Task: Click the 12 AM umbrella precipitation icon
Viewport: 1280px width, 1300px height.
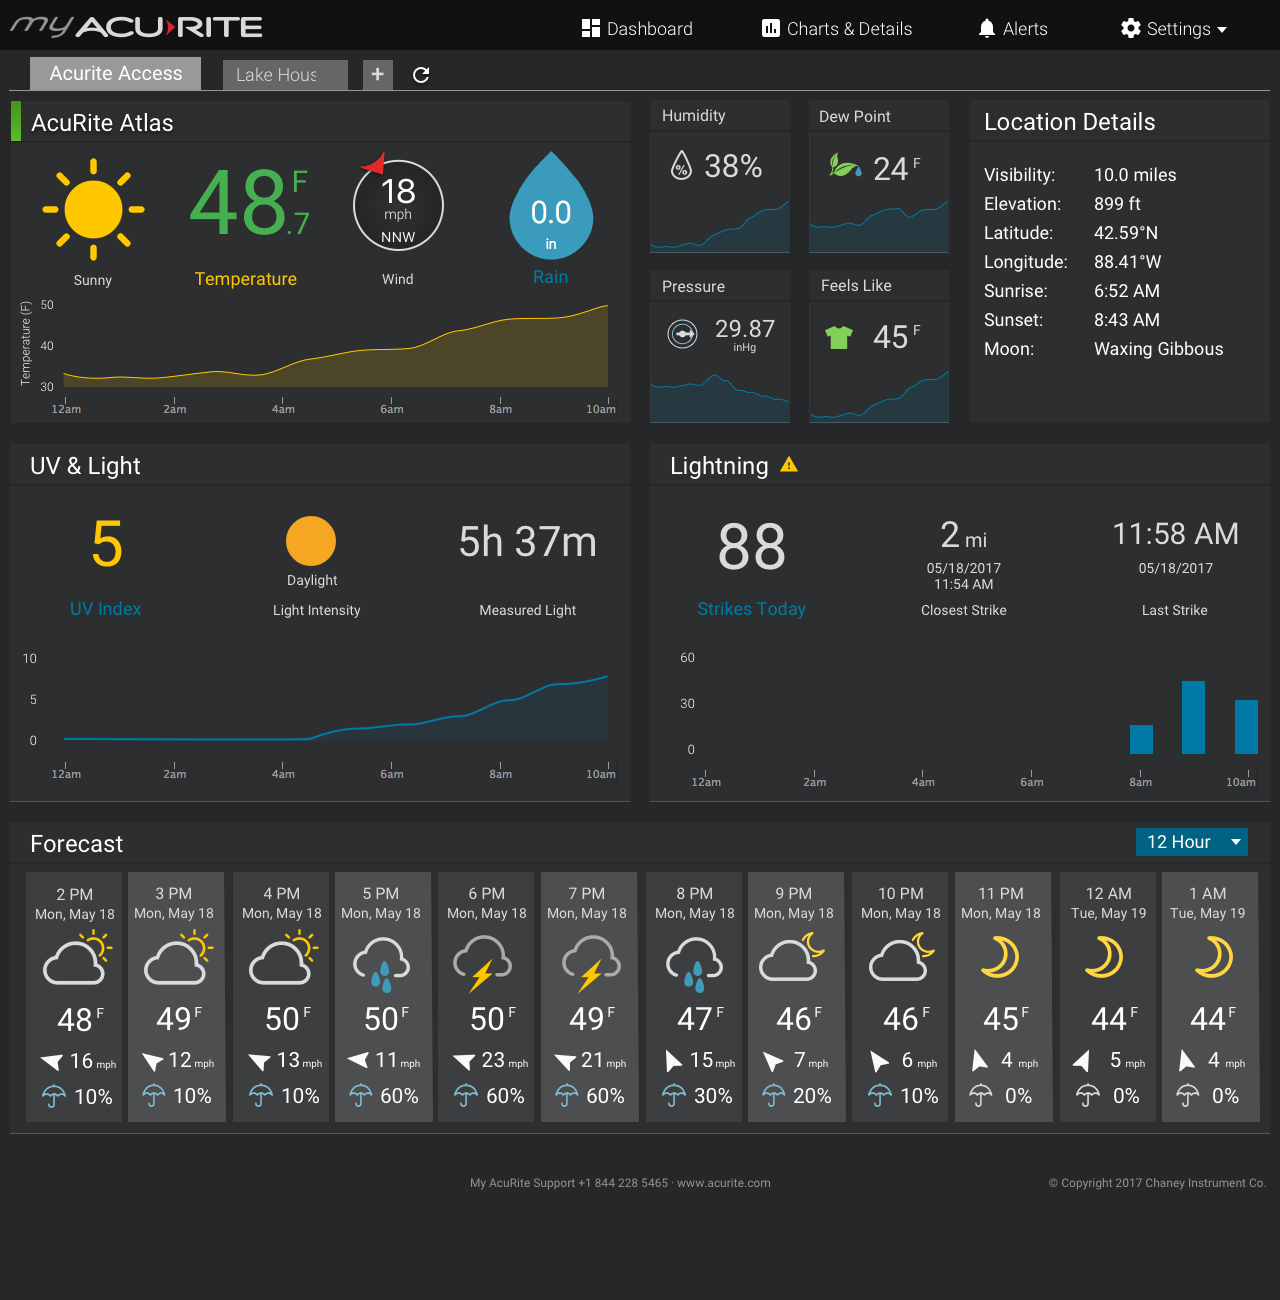Action: 1088,1096
